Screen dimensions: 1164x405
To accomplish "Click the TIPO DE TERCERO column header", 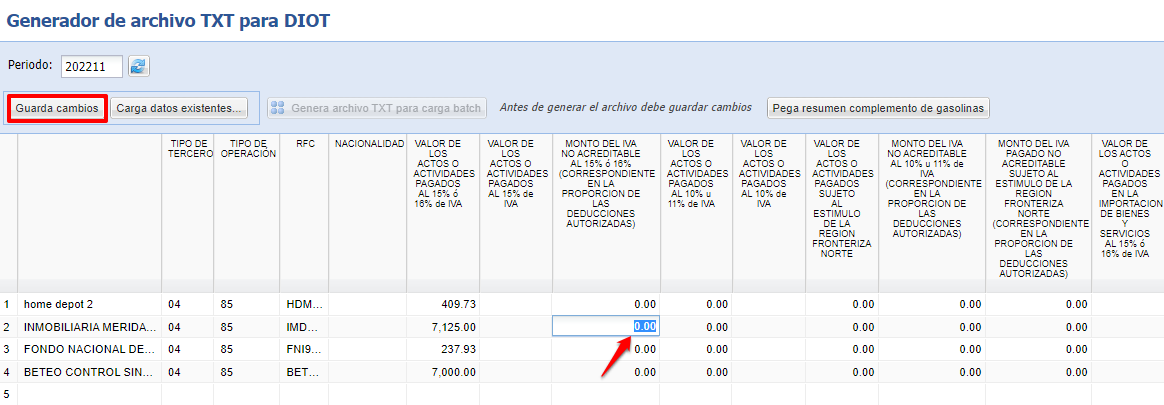I will (x=188, y=149).
